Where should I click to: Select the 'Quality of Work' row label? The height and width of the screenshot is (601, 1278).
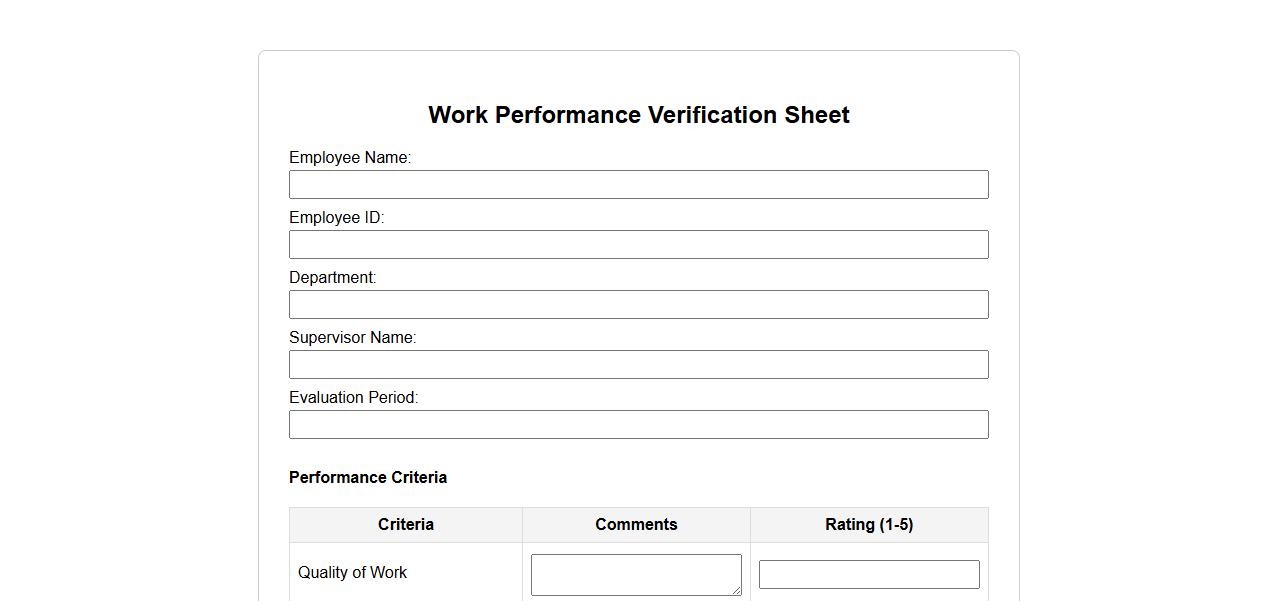click(x=352, y=573)
